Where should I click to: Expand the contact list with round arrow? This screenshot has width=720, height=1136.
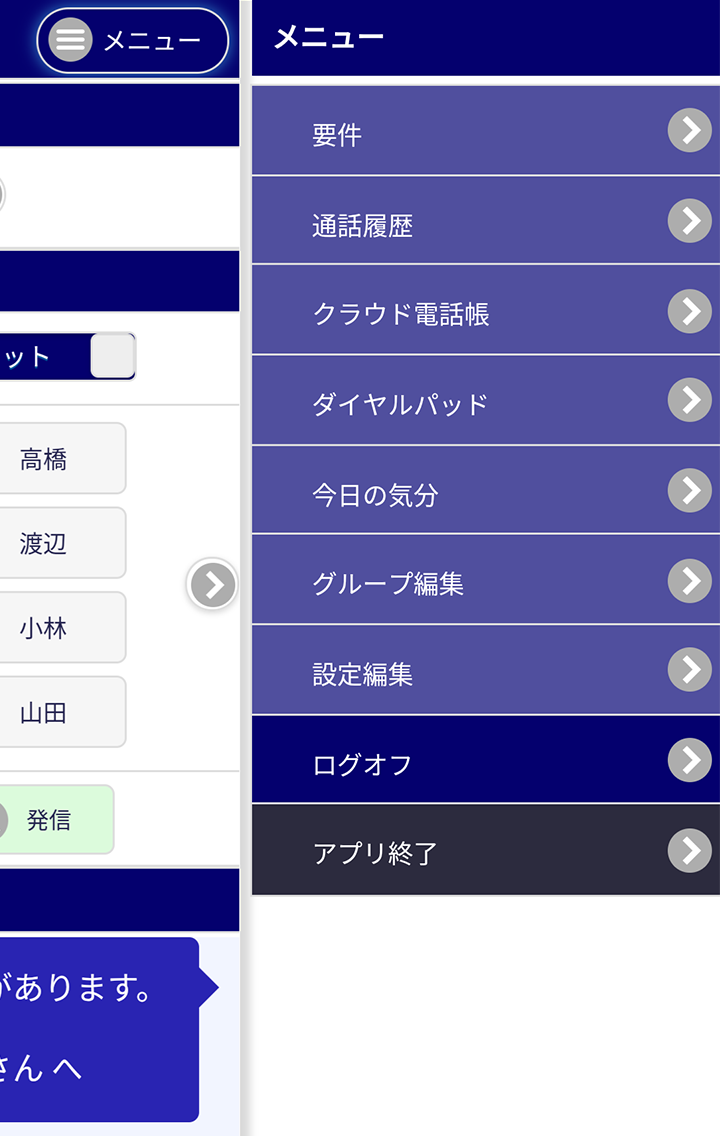(212, 584)
